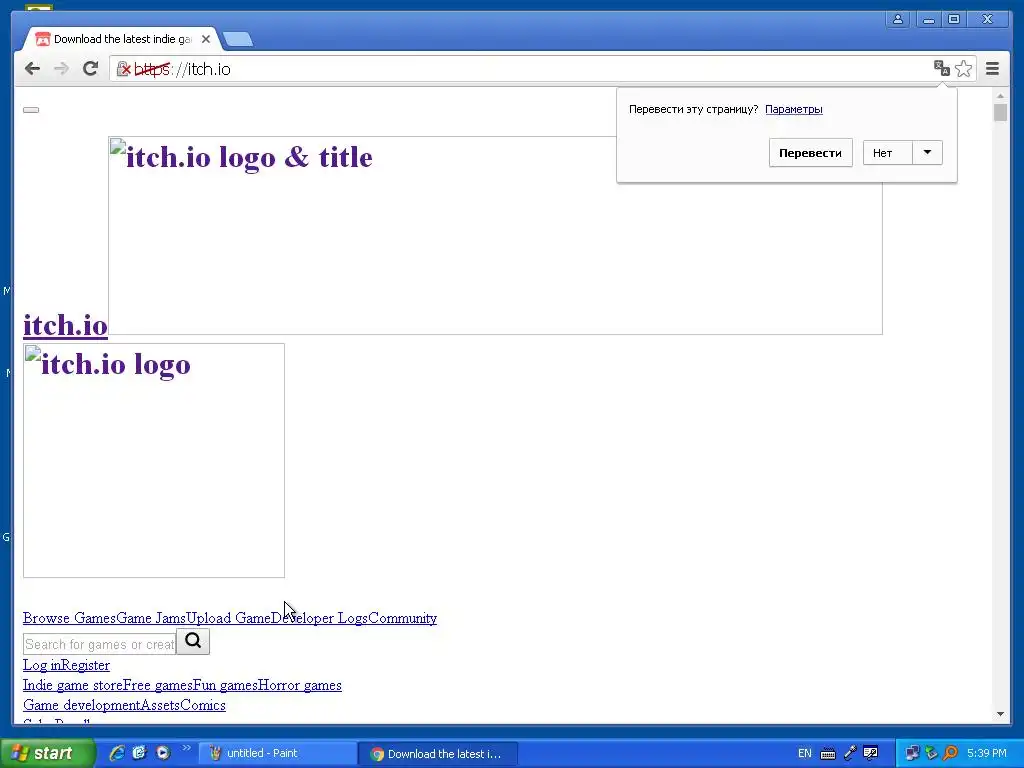Open the Indie game store link
Viewport: 1024px width, 768px height.
72,685
